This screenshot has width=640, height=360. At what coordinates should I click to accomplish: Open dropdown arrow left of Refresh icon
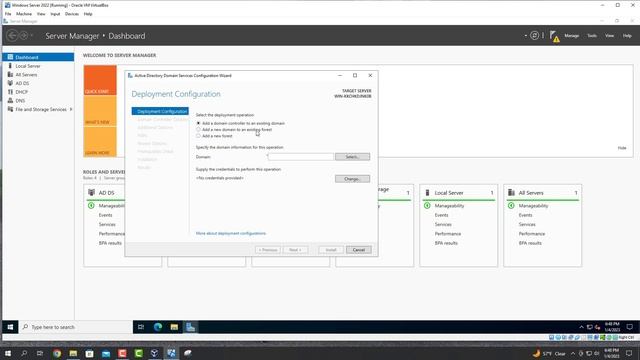526,36
